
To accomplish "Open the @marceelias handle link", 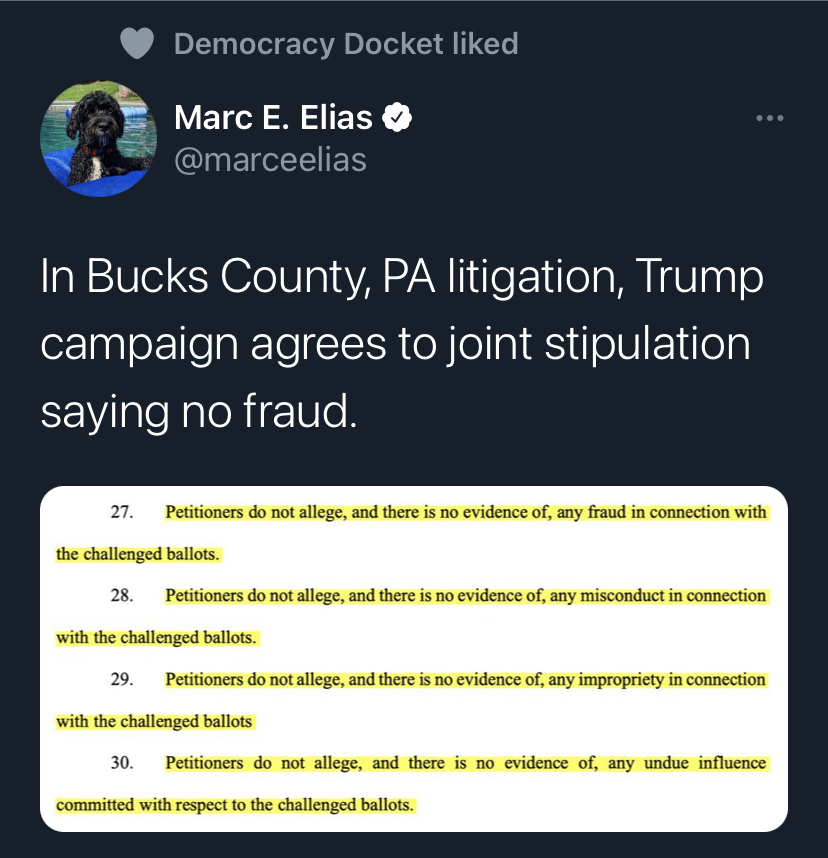I will coord(270,159).
